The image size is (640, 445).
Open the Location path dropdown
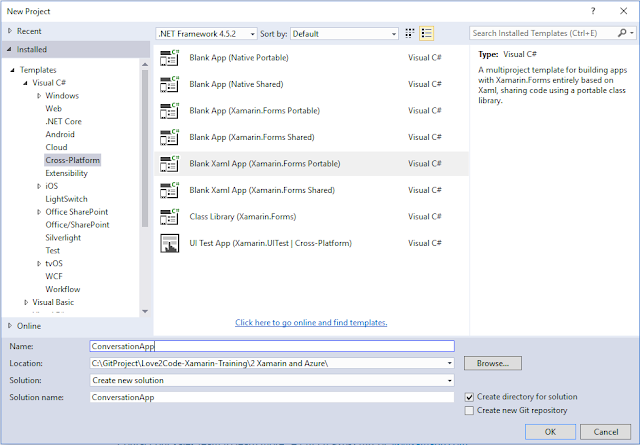tap(449, 363)
